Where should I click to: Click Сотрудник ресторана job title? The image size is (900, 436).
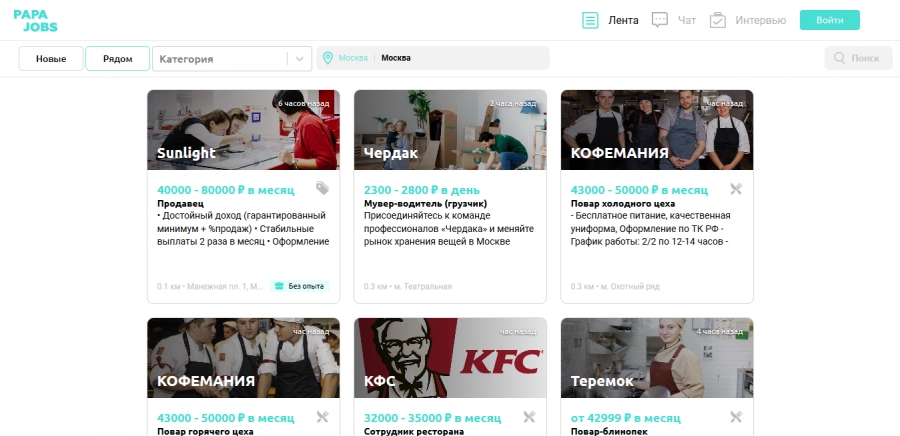pyautogui.click(x=414, y=431)
